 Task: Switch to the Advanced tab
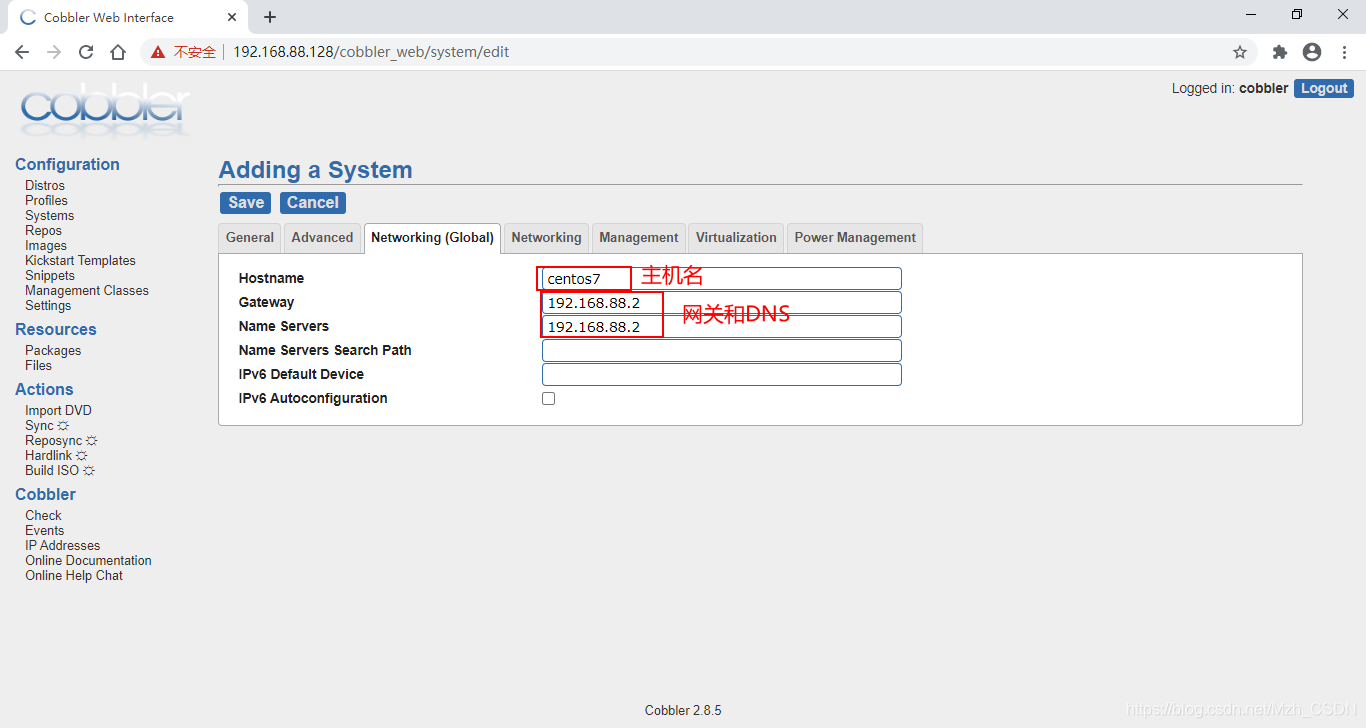pos(322,237)
